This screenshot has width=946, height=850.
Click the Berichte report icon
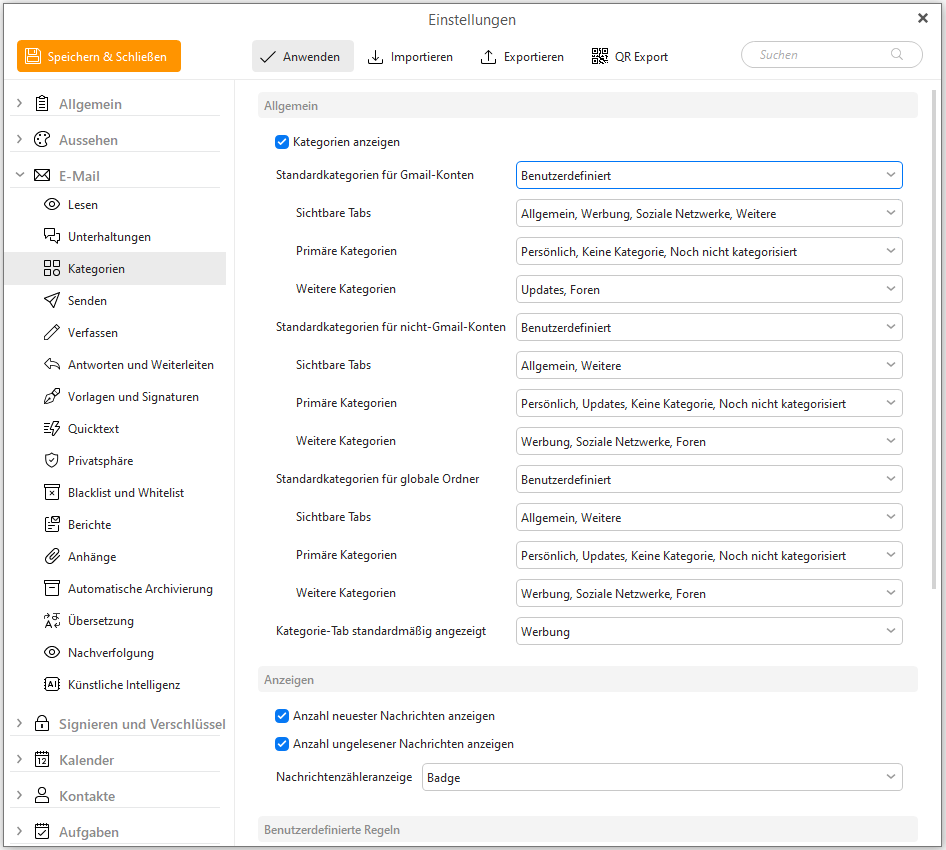point(52,524)
